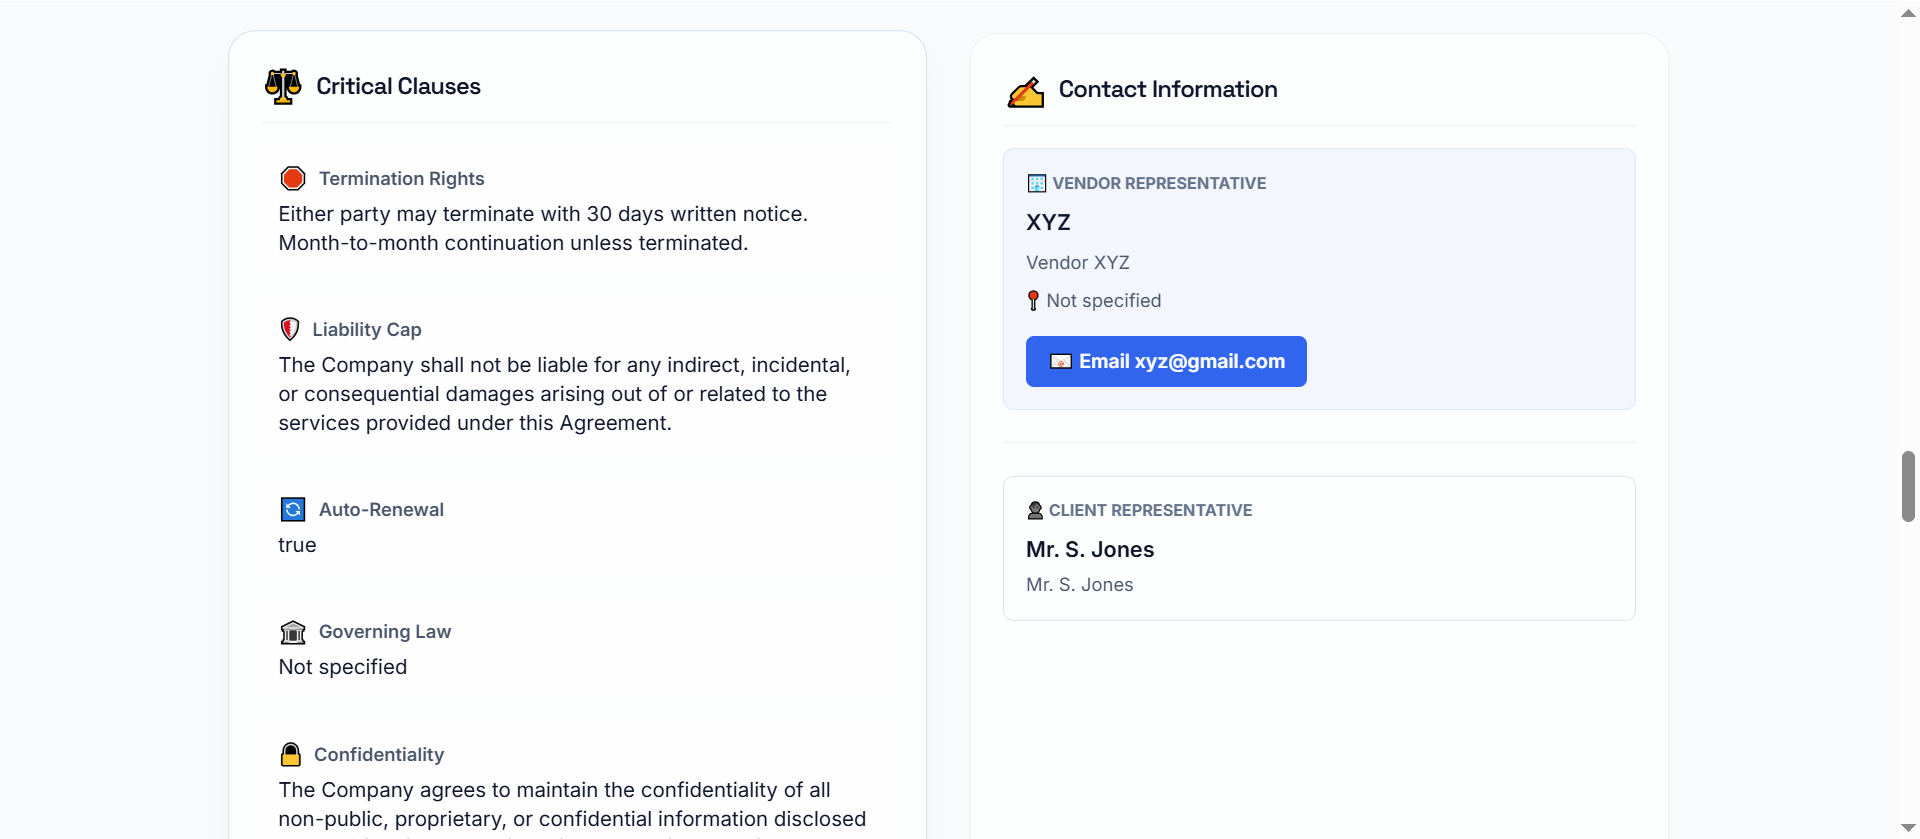
Task: Click the CLIENT REPRESENTATIVE label
Action: coord(1150,510)
